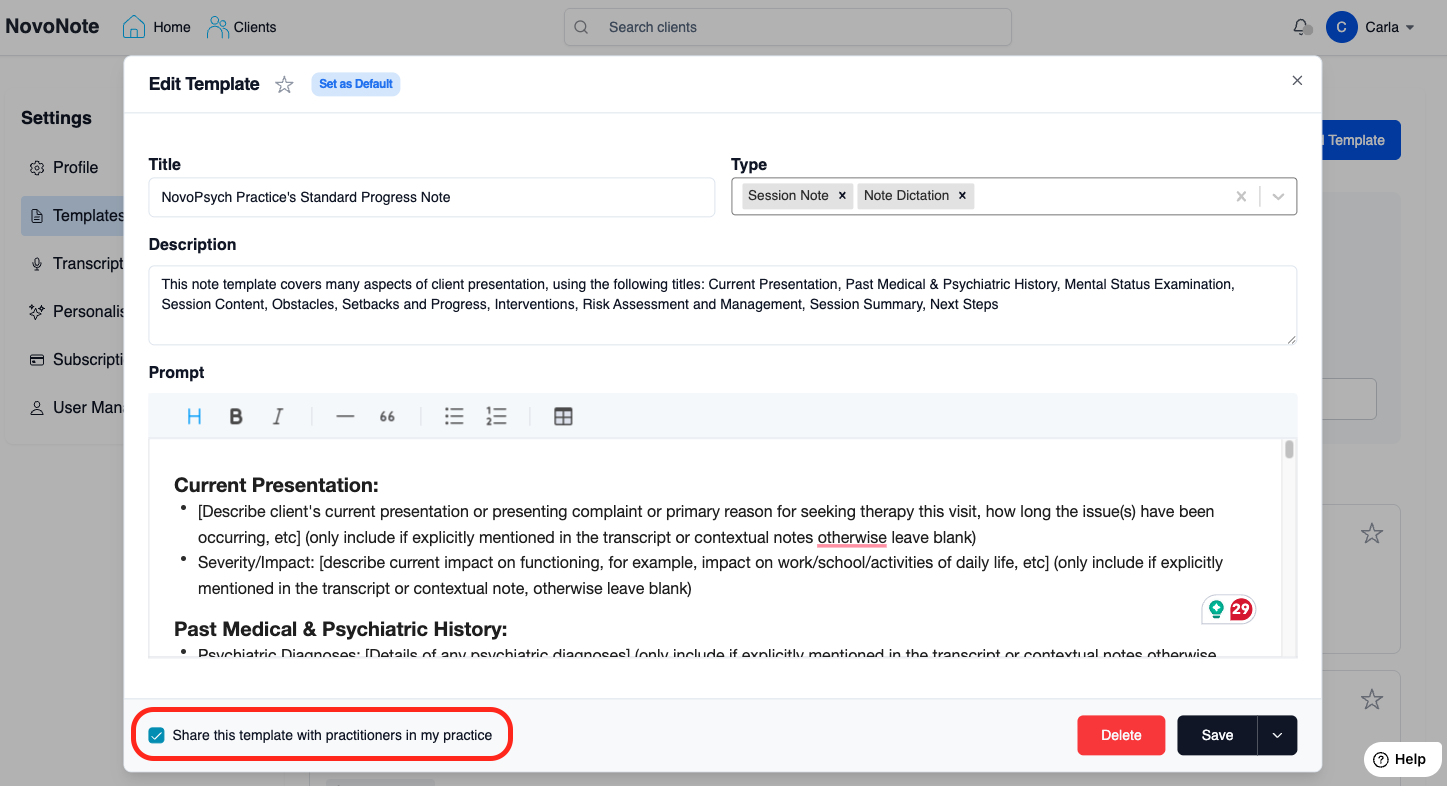Click the red Delete button

click(1121, 735)
